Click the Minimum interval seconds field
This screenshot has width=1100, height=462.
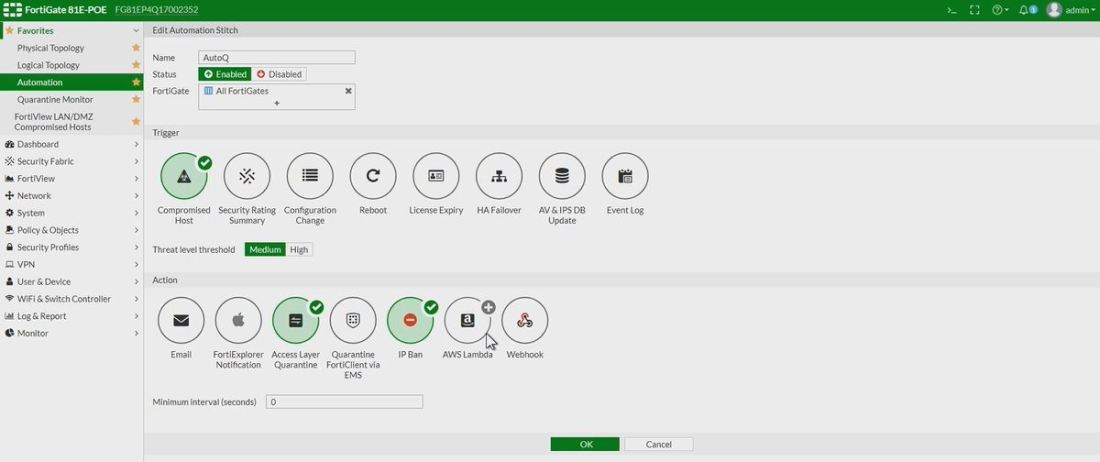(x=344, y=402)
